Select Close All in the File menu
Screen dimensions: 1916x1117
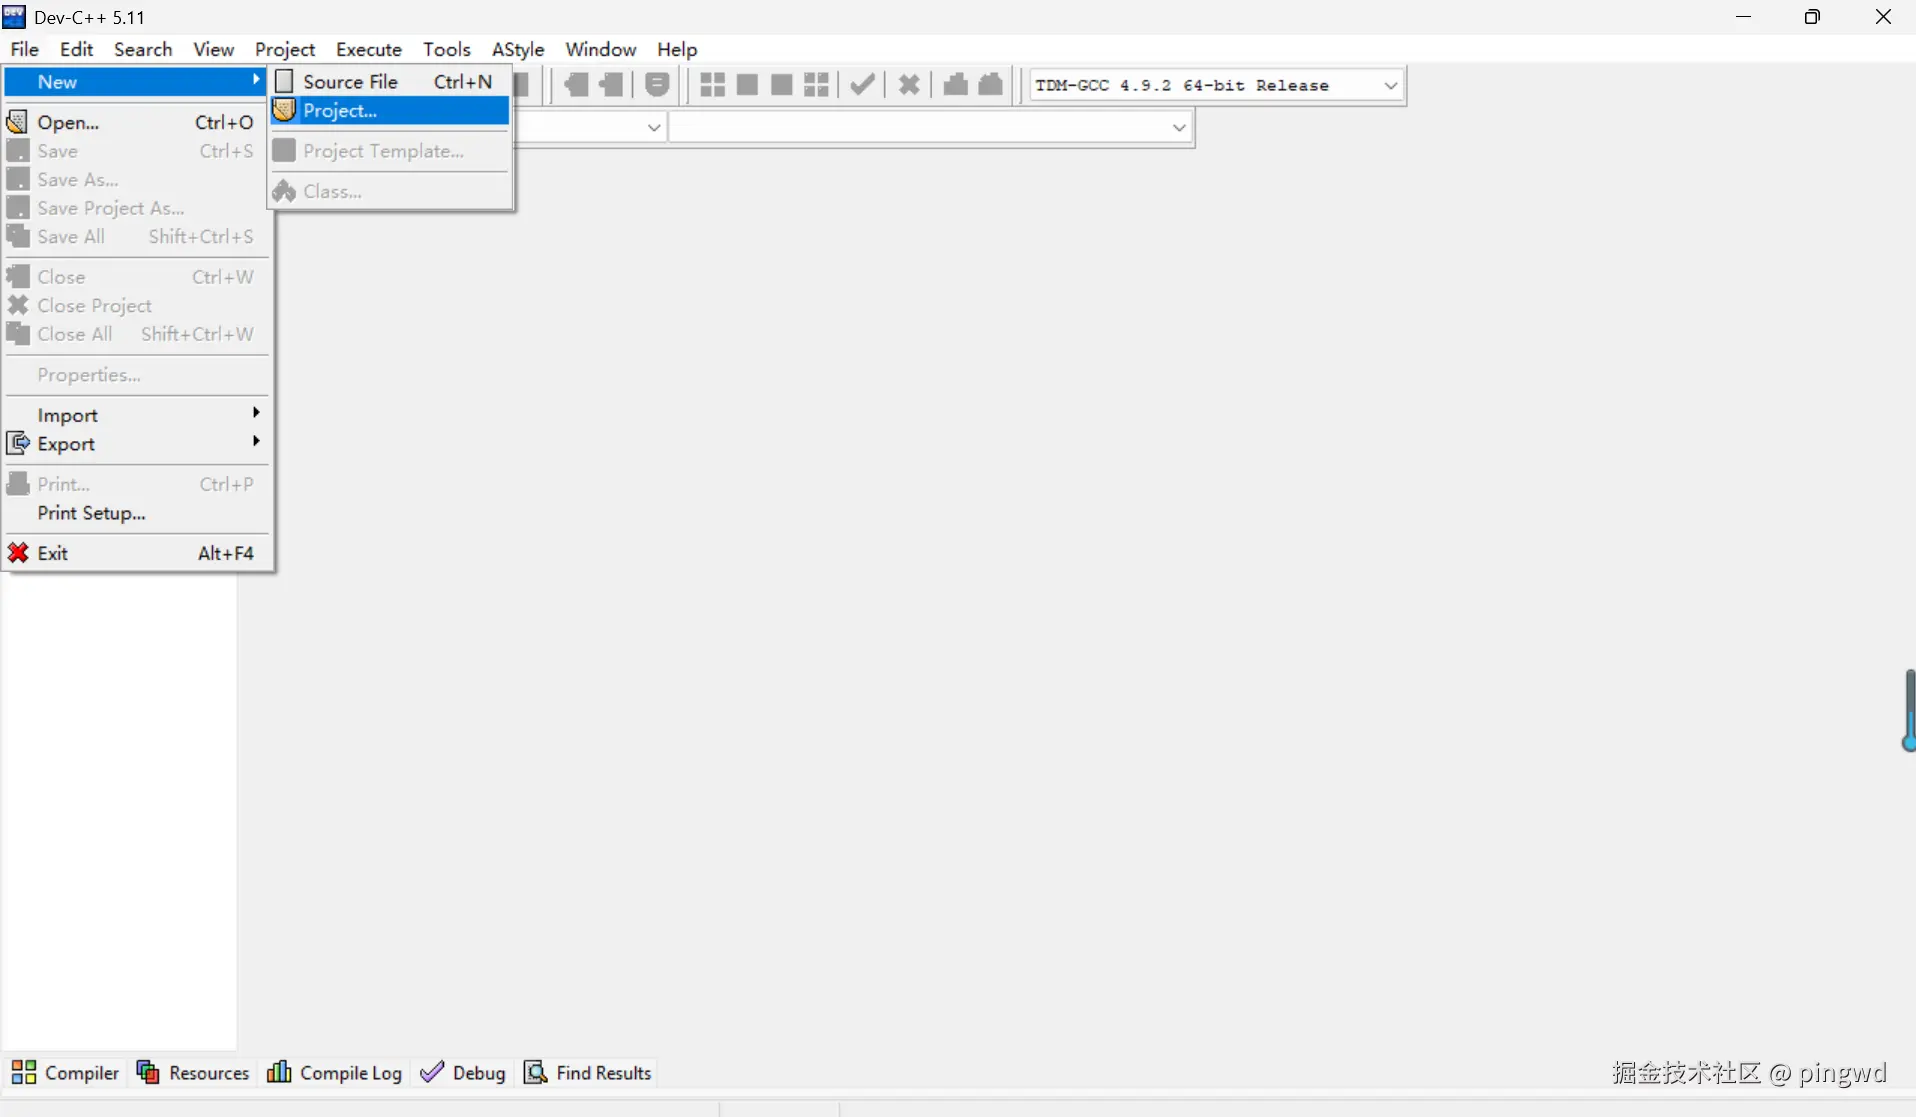point(137,334)
